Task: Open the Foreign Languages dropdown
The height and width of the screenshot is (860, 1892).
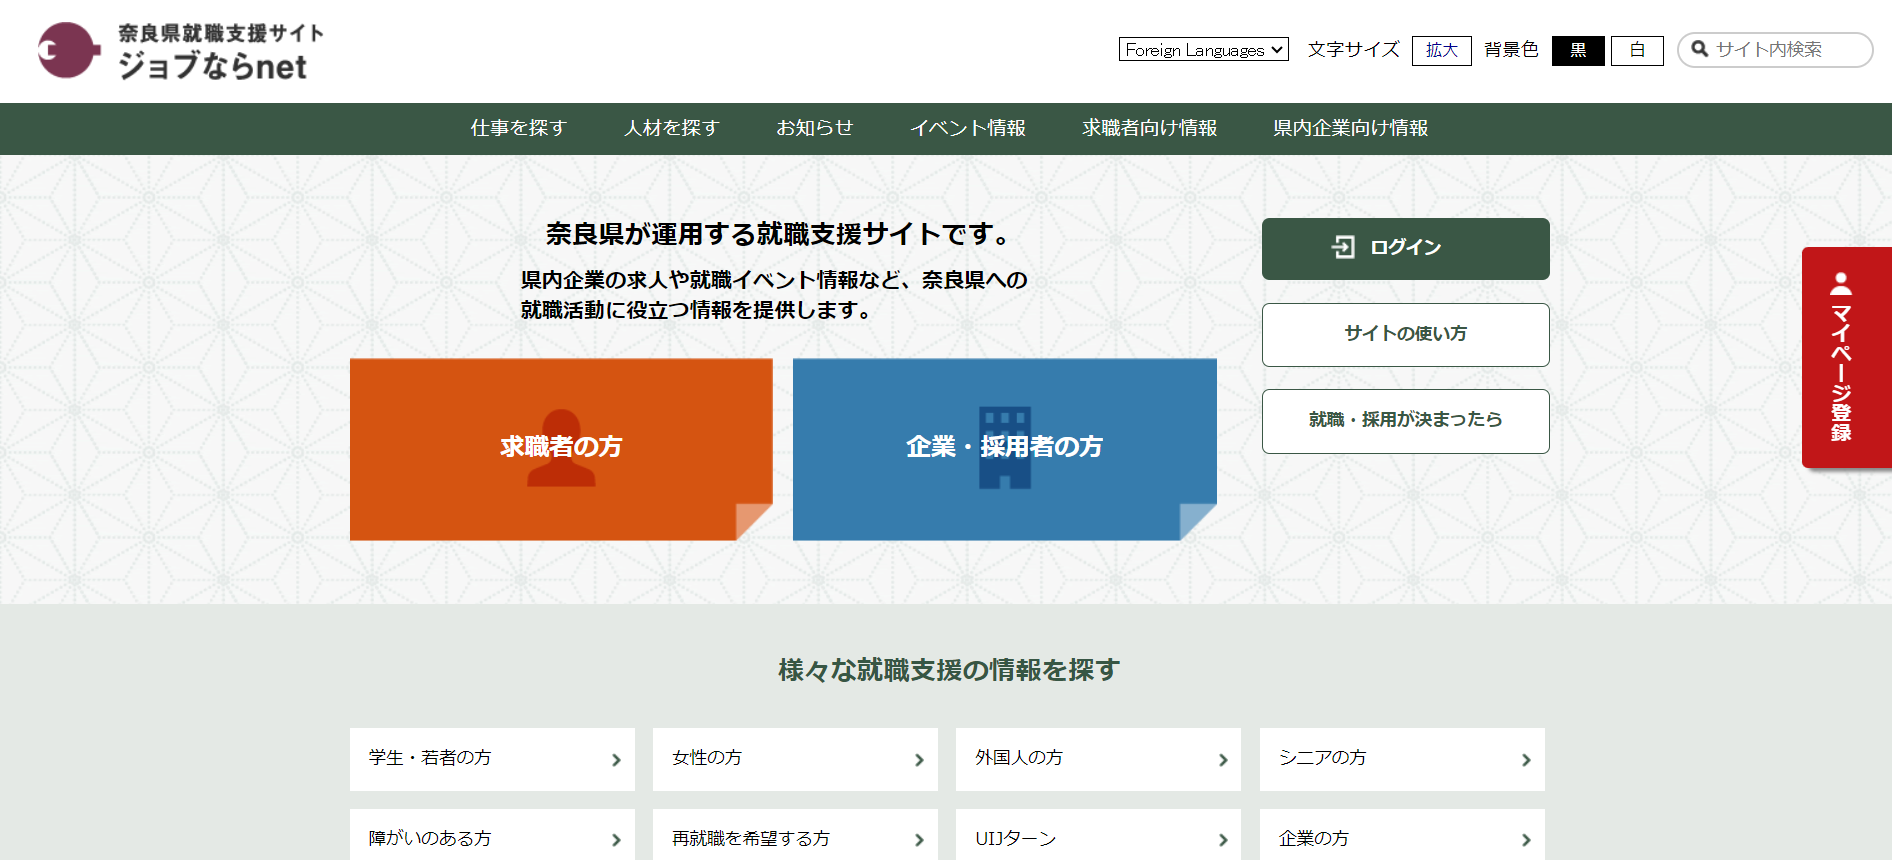Action: click(x=1203, y=50)
